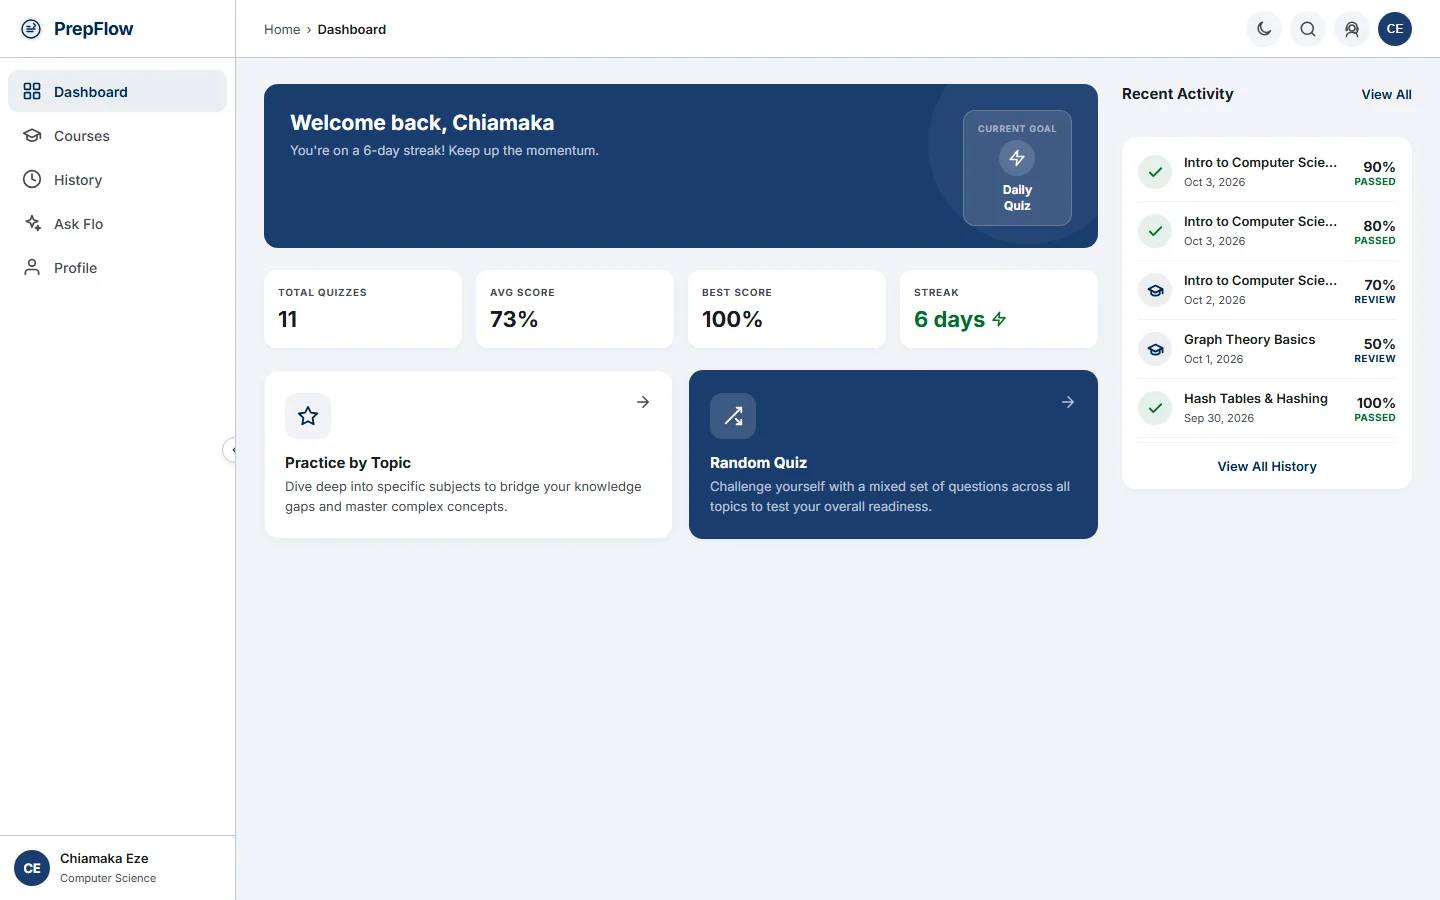Click Home in the breadcrumb
The width and height of the screenshot is (1440, 900).
pyautogui.click(x=282, y=30)
